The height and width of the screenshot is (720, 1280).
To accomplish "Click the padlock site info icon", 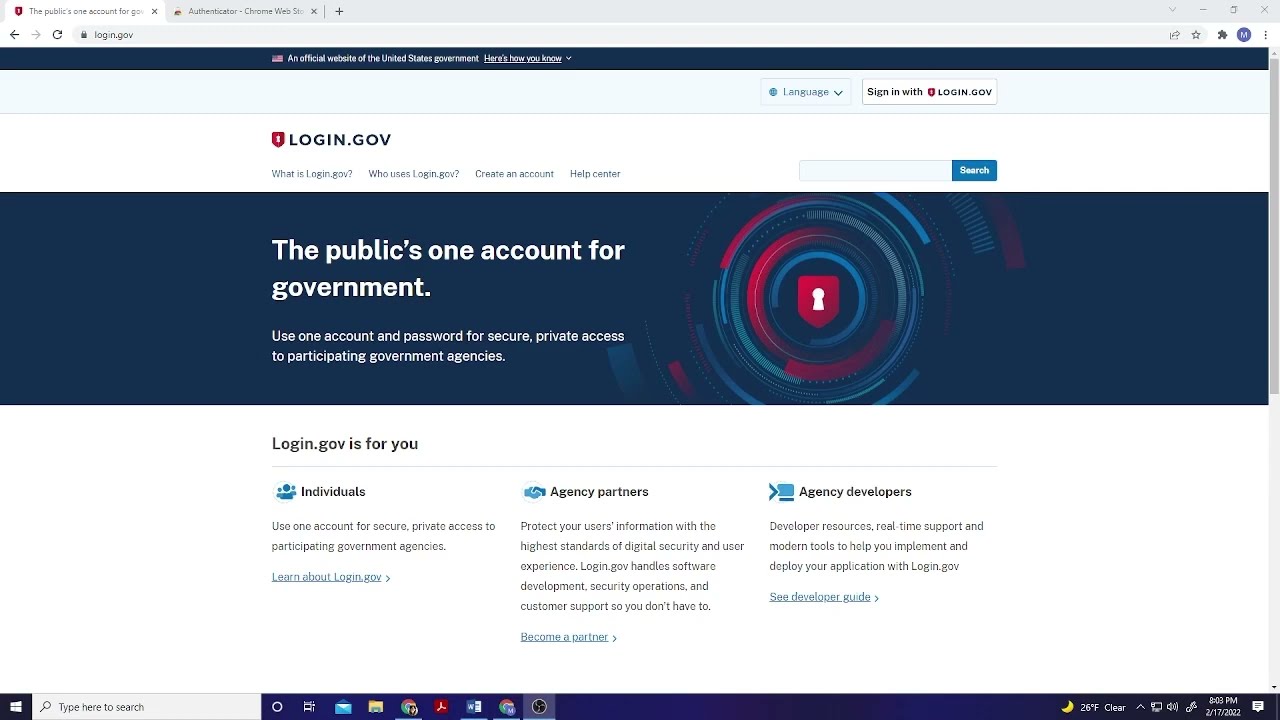I will click(84, 35).
